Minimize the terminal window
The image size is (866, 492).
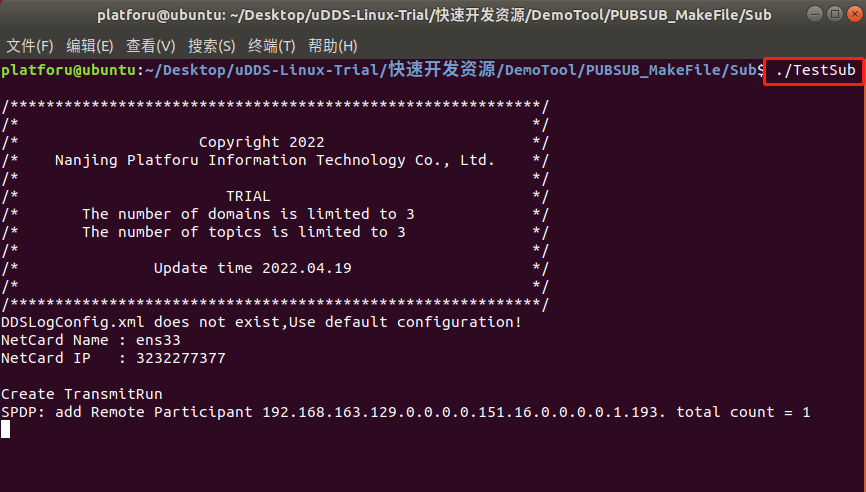pyautogui.click(x=815, y=14)
